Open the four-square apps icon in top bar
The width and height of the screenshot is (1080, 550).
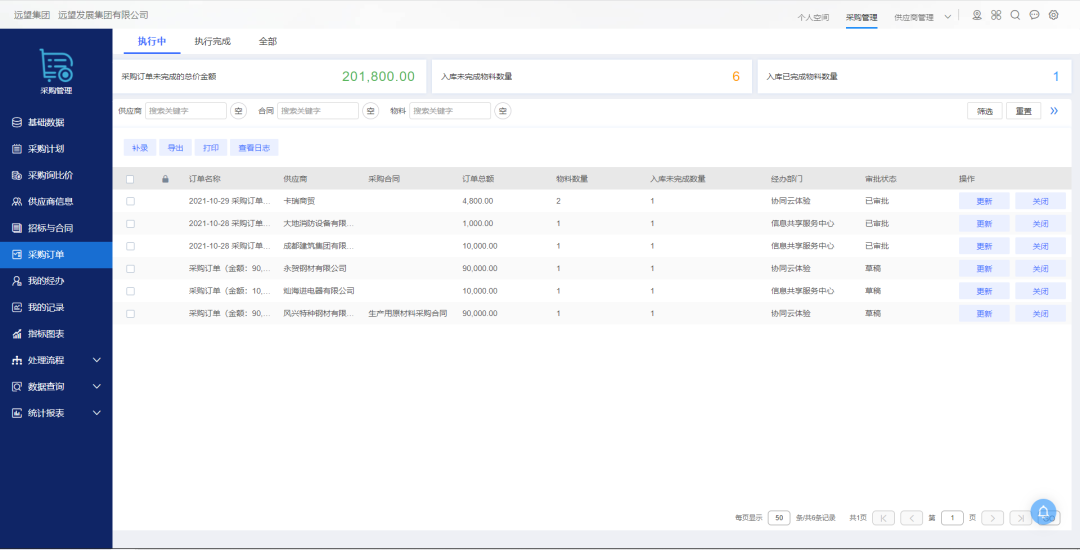click(x=996, y=15)
